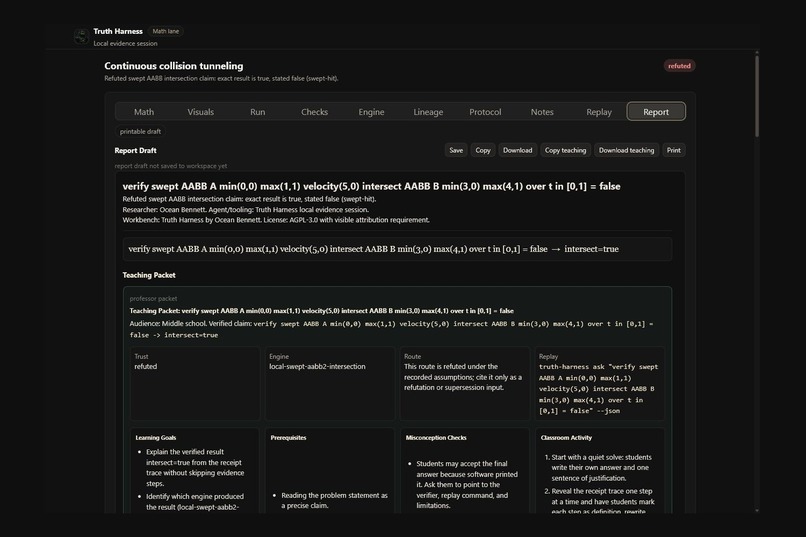Click the Teaching Packet section heading
806x537 pixels.
tap(149, 275)
